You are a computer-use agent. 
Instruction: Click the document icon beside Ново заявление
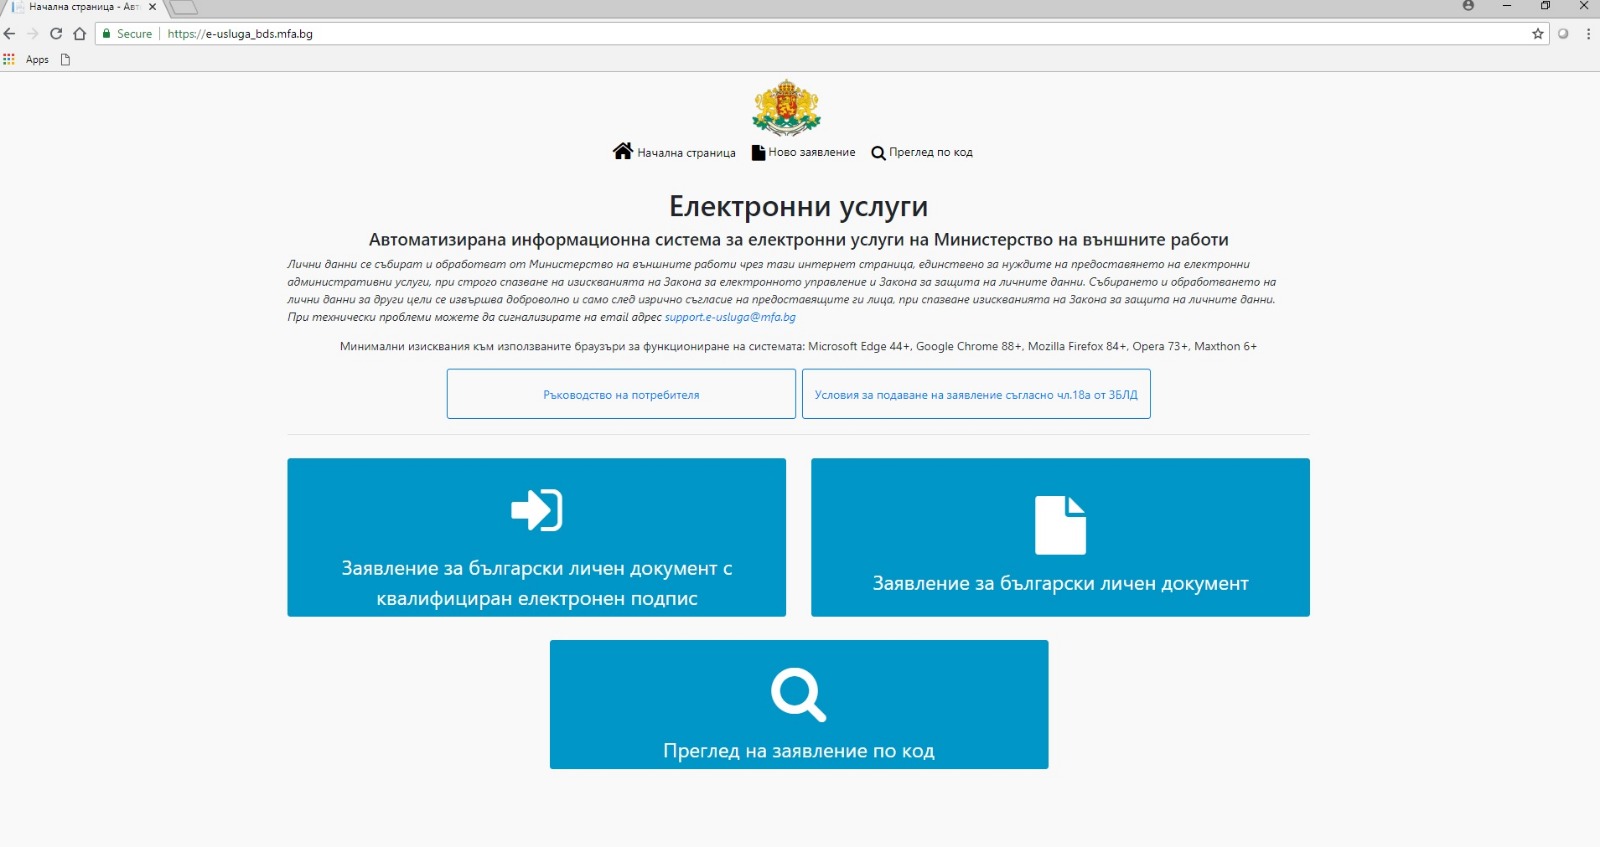758,152
